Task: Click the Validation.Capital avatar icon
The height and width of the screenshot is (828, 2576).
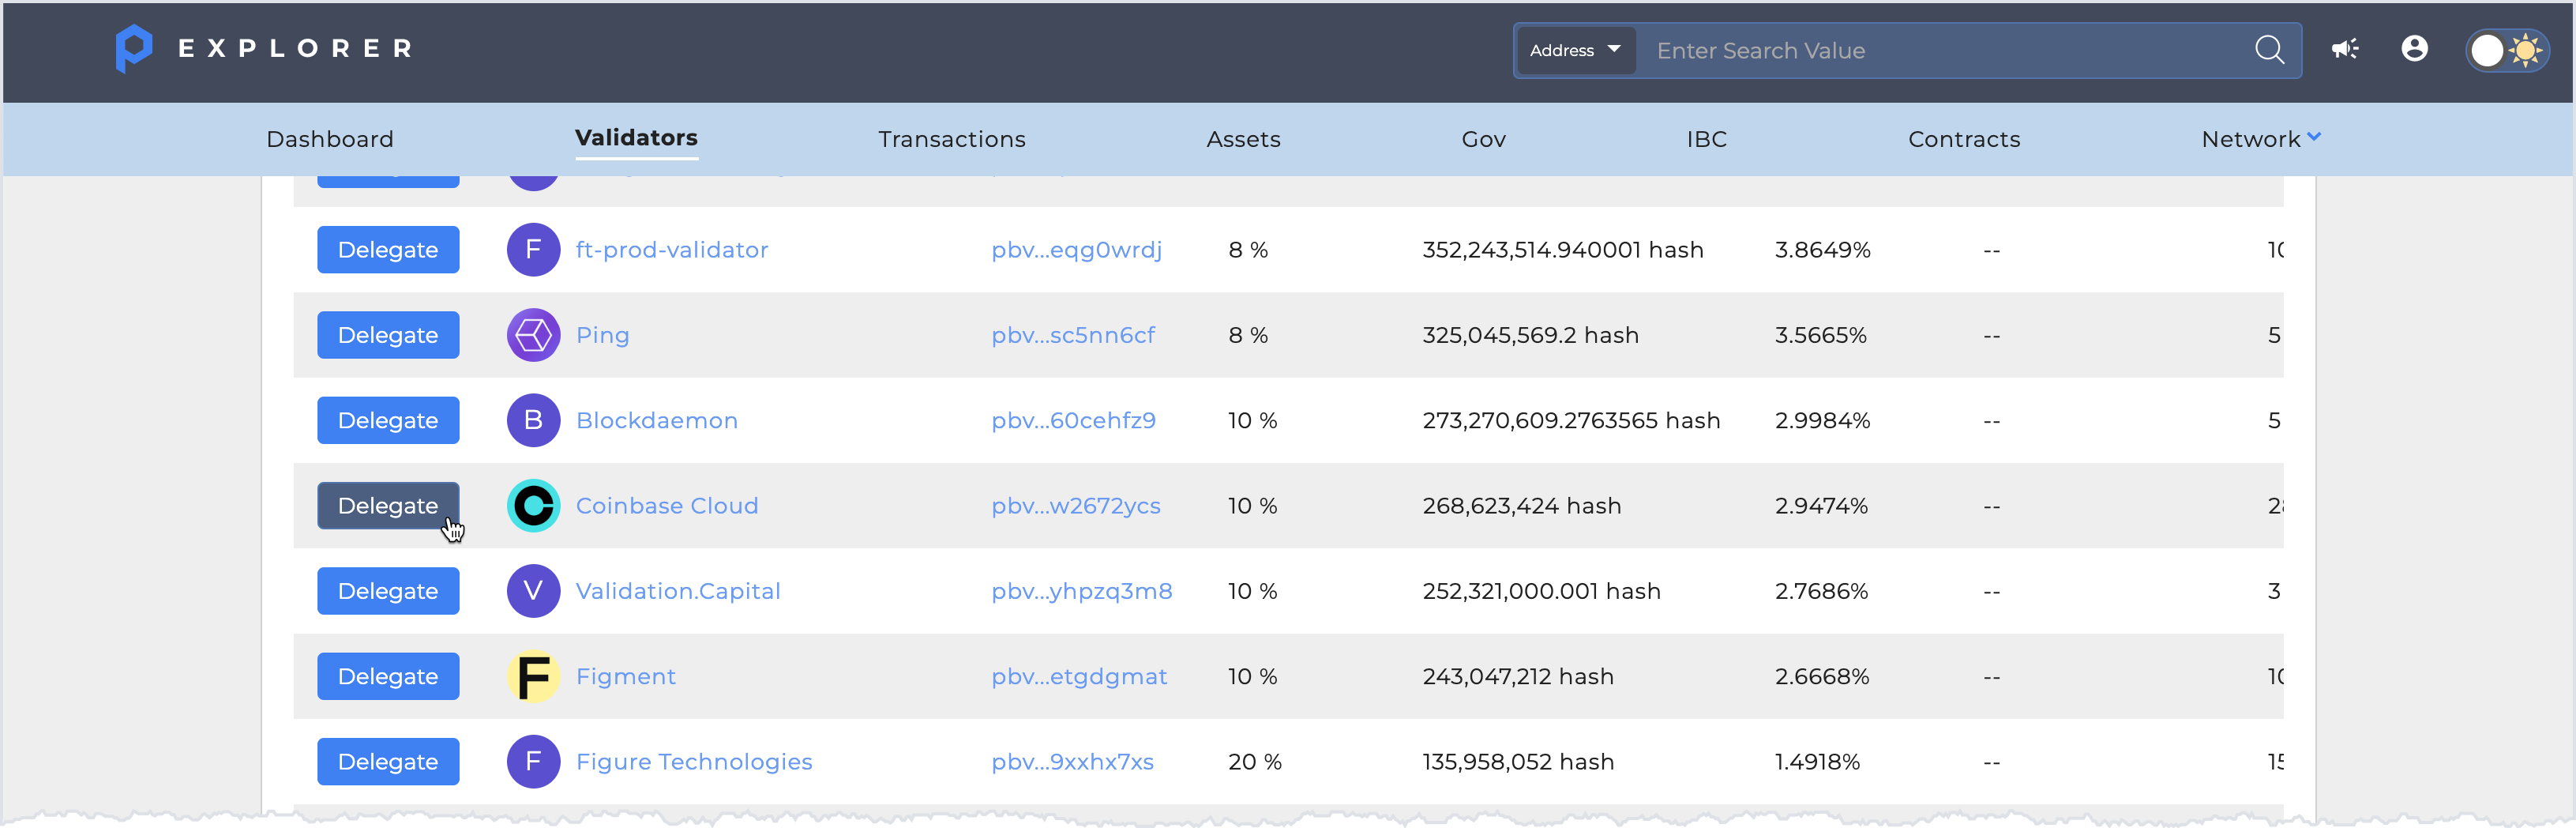Action: click(533, 591)
